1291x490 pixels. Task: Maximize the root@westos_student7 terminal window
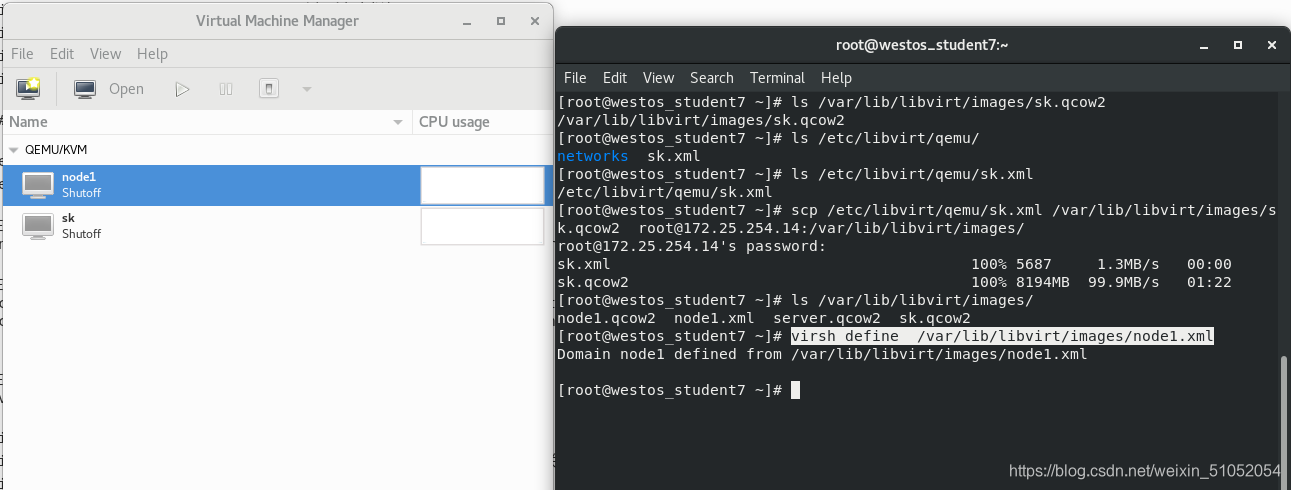tap(1238, 45)
